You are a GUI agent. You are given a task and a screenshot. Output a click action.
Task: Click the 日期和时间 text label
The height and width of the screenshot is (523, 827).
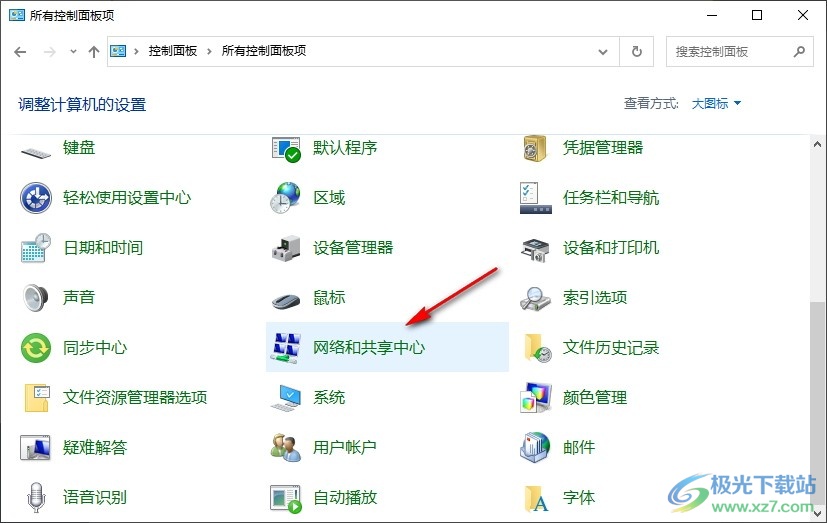103,248
